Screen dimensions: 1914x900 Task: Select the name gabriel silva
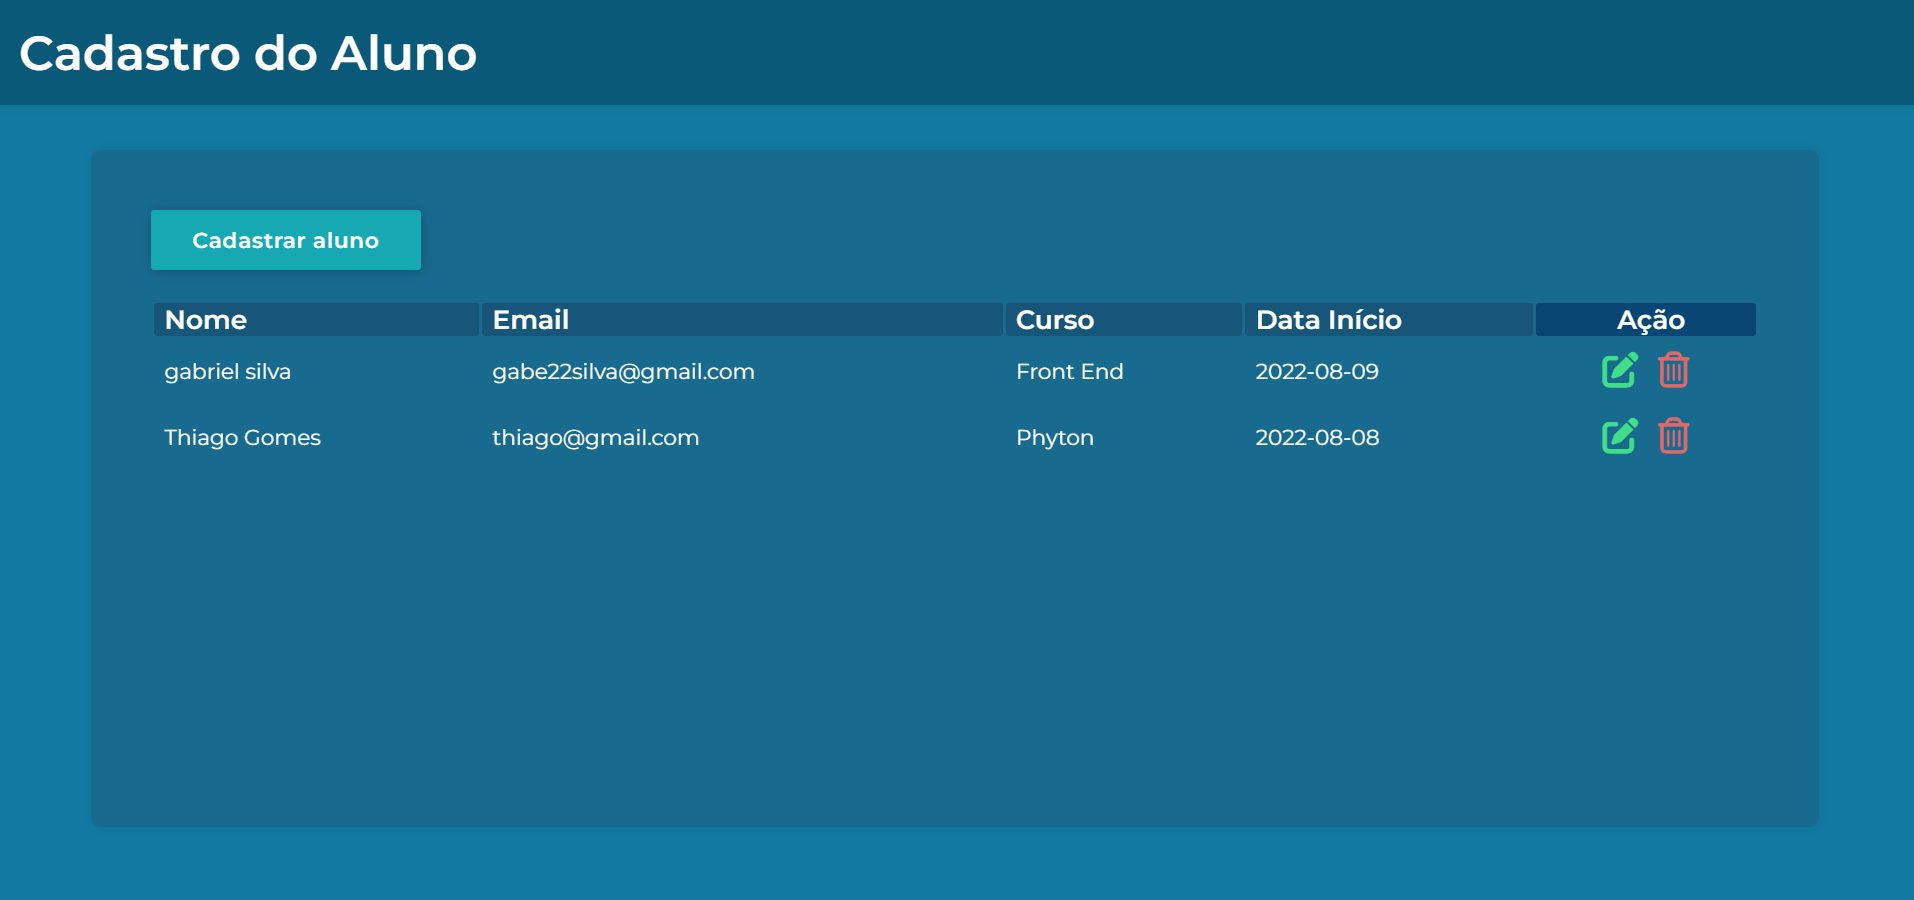click(x=228, y=372)
